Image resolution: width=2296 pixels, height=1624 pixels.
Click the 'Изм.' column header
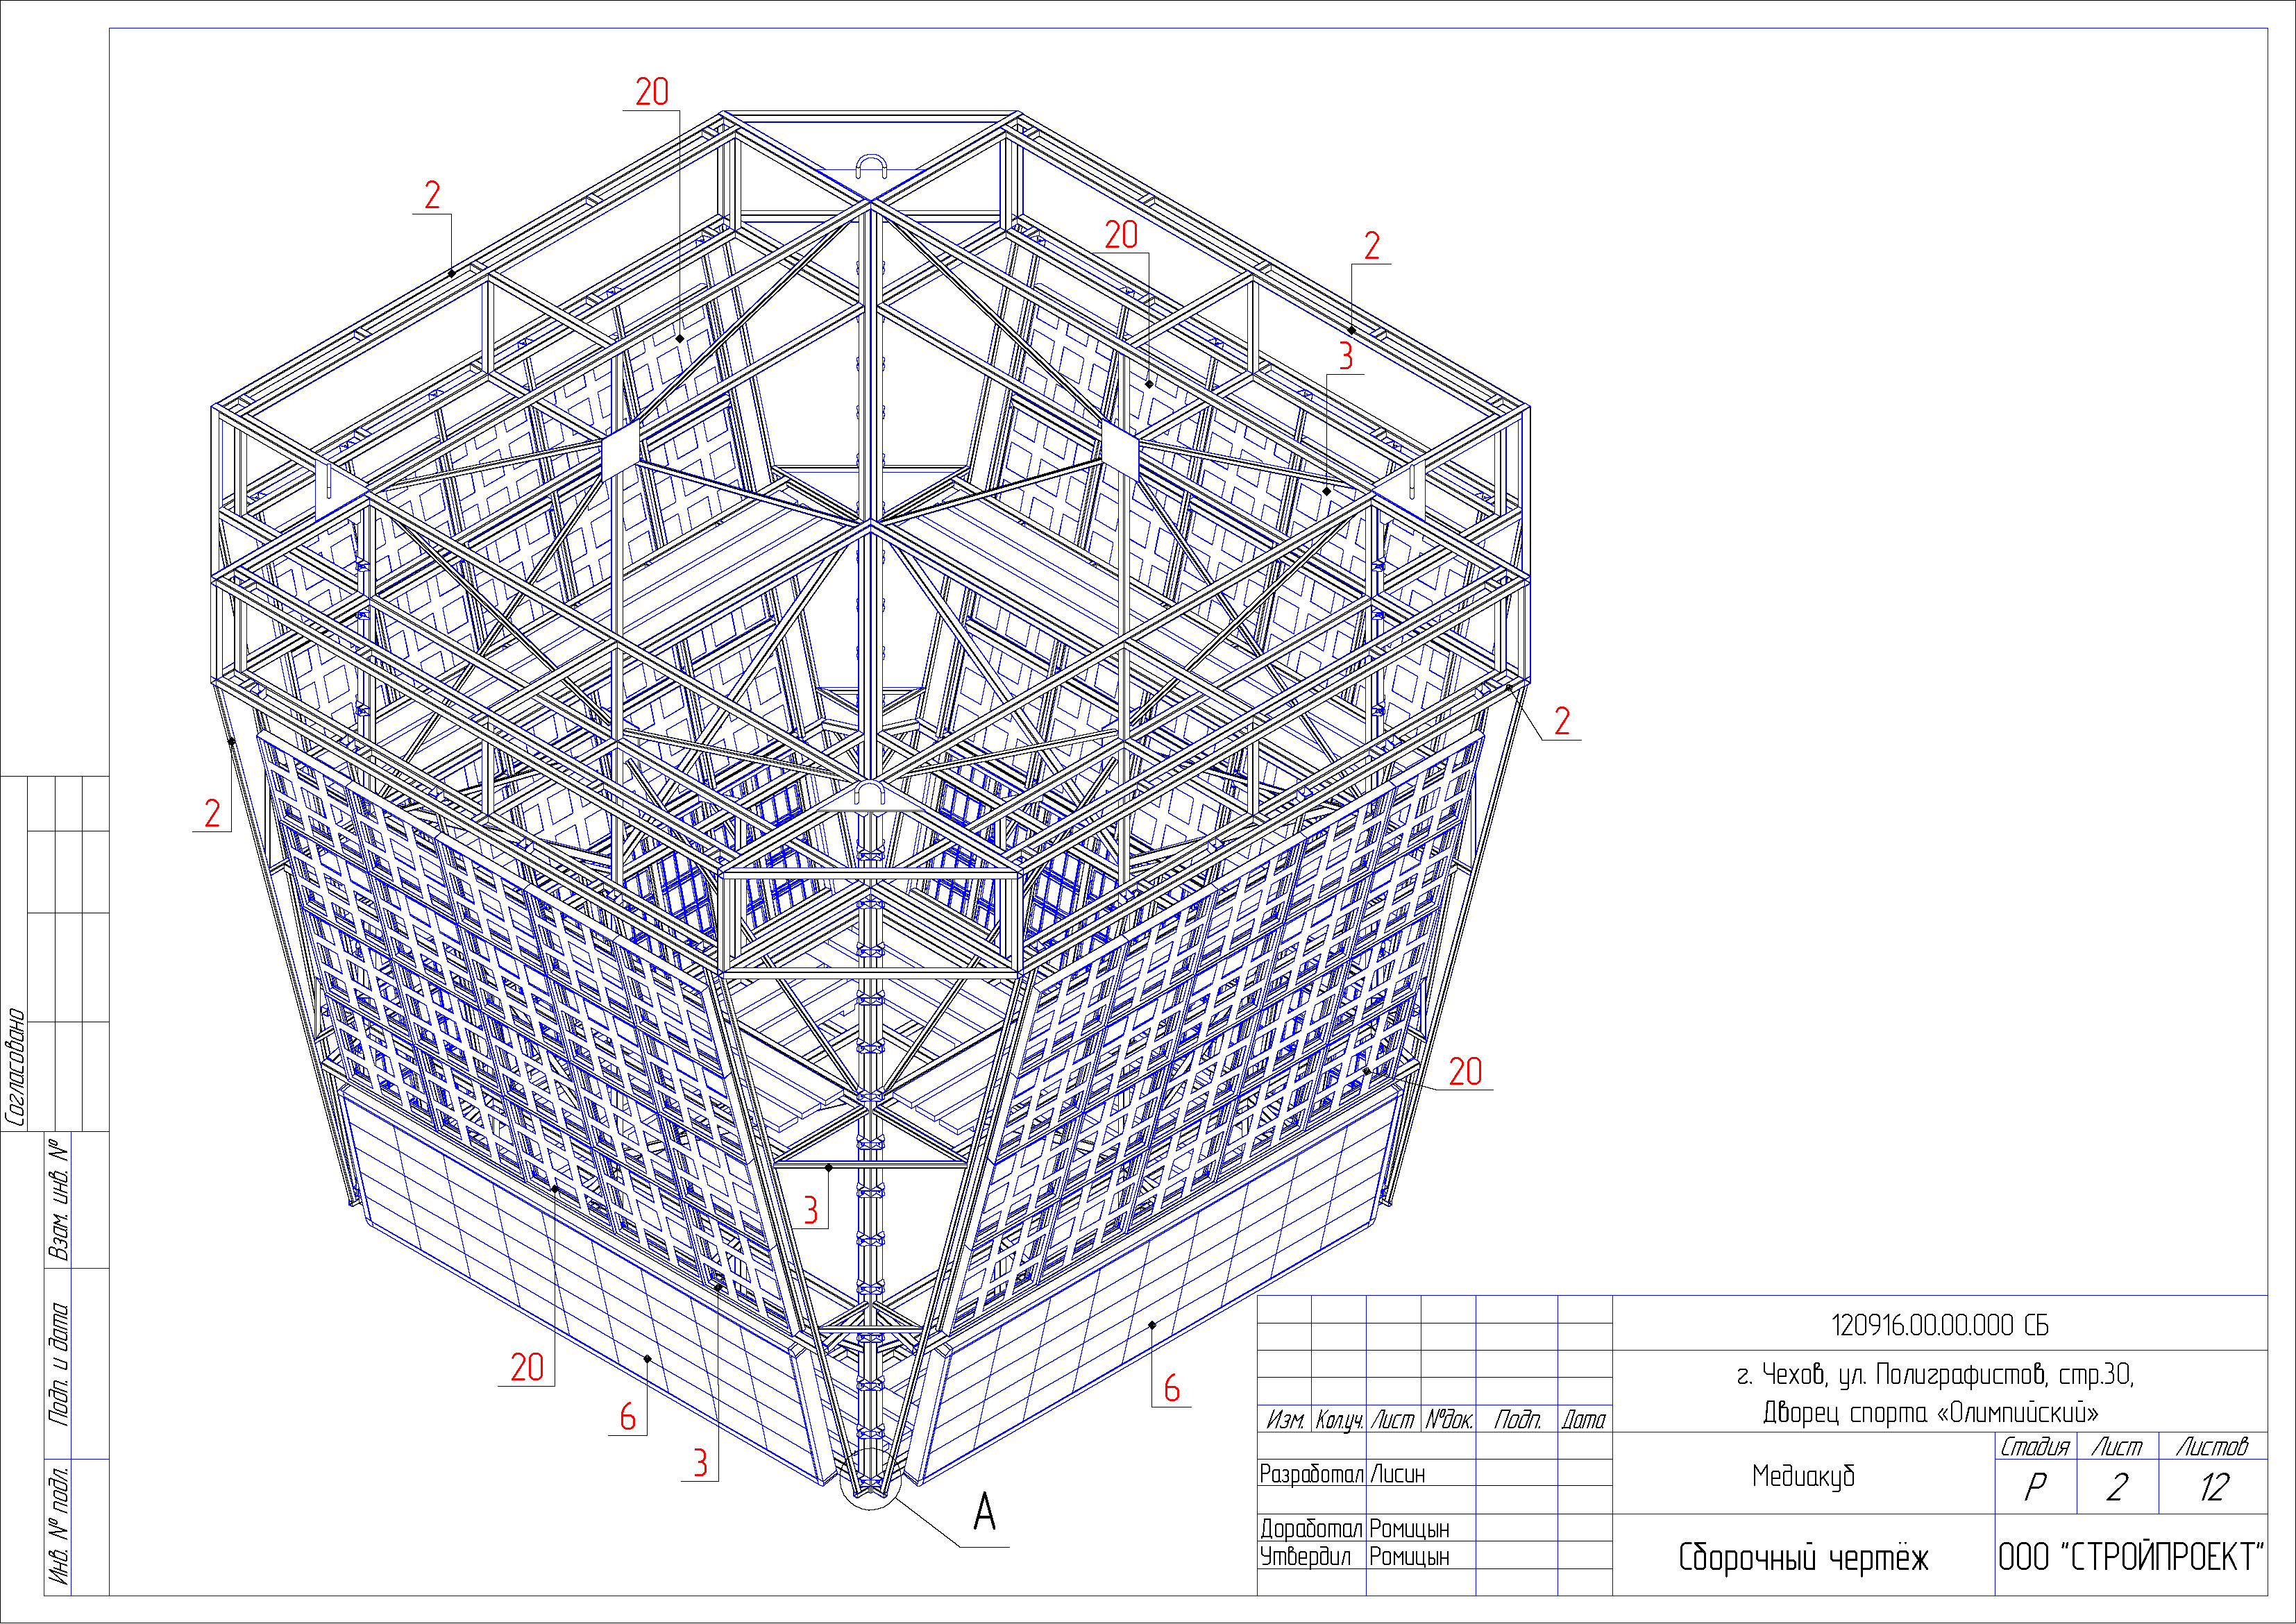pyautogui.click(x=1285, y=1420)
